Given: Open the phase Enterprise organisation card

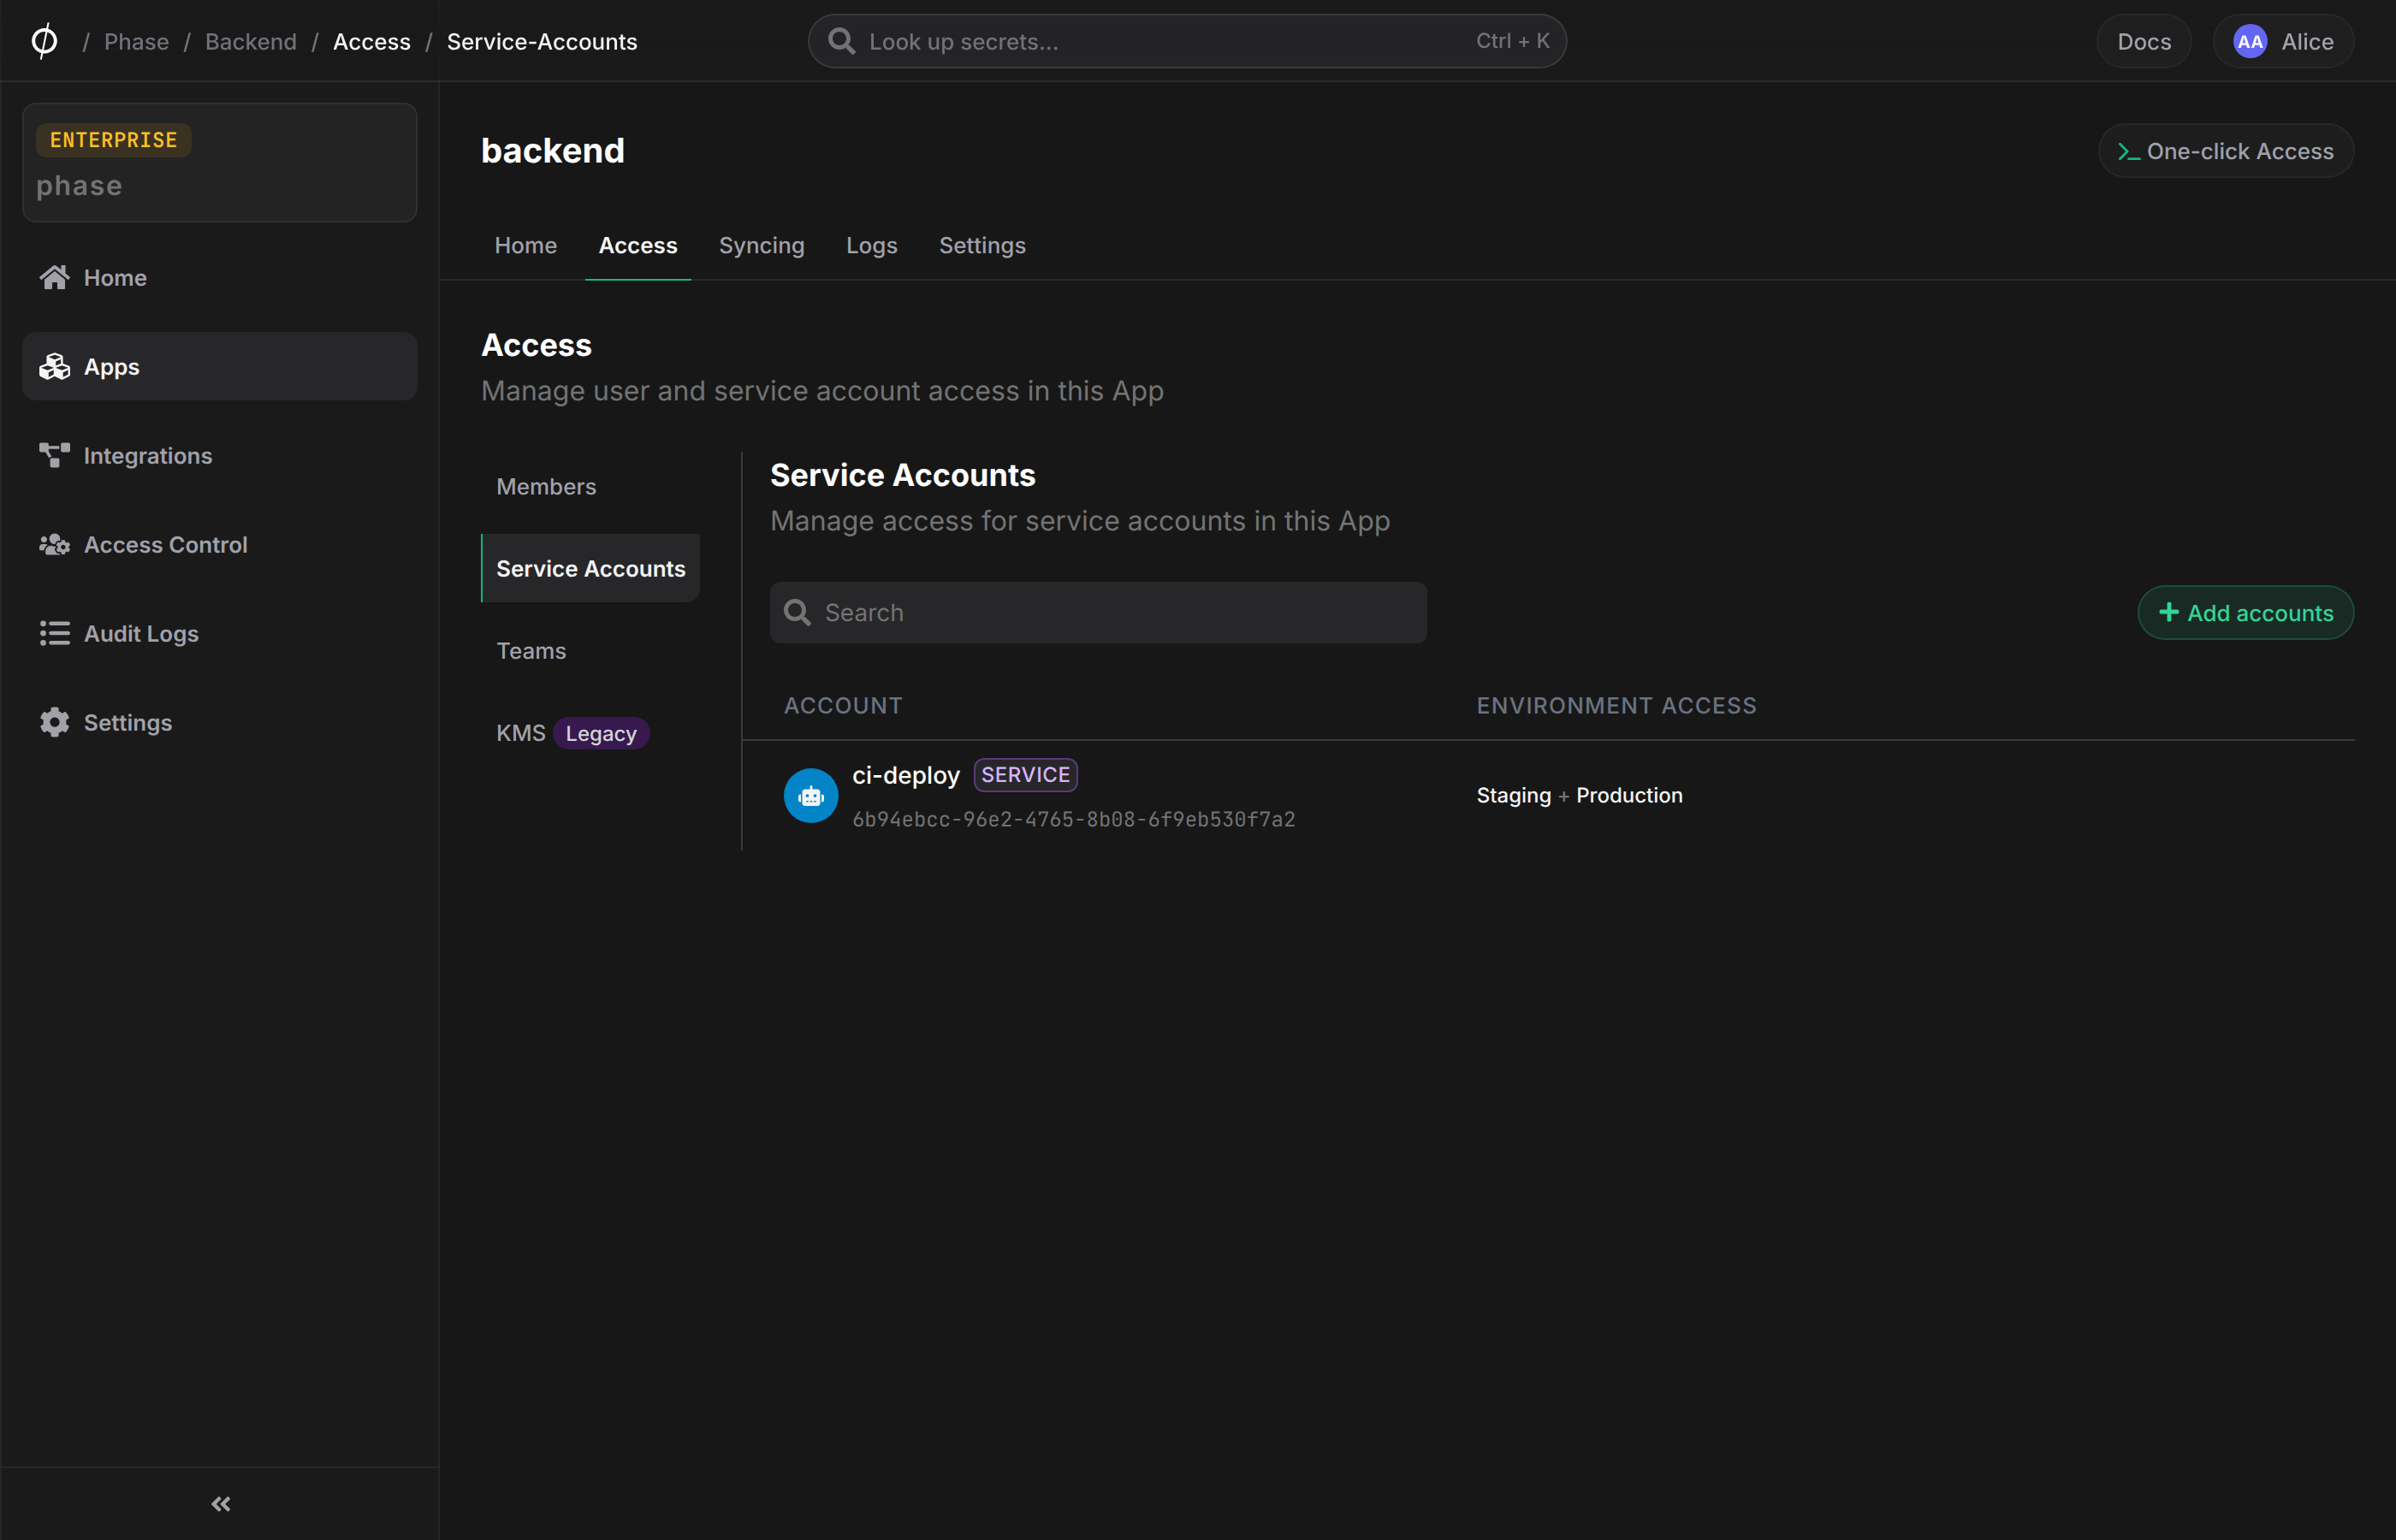Looking at the screenshot, I should (219, 162).
